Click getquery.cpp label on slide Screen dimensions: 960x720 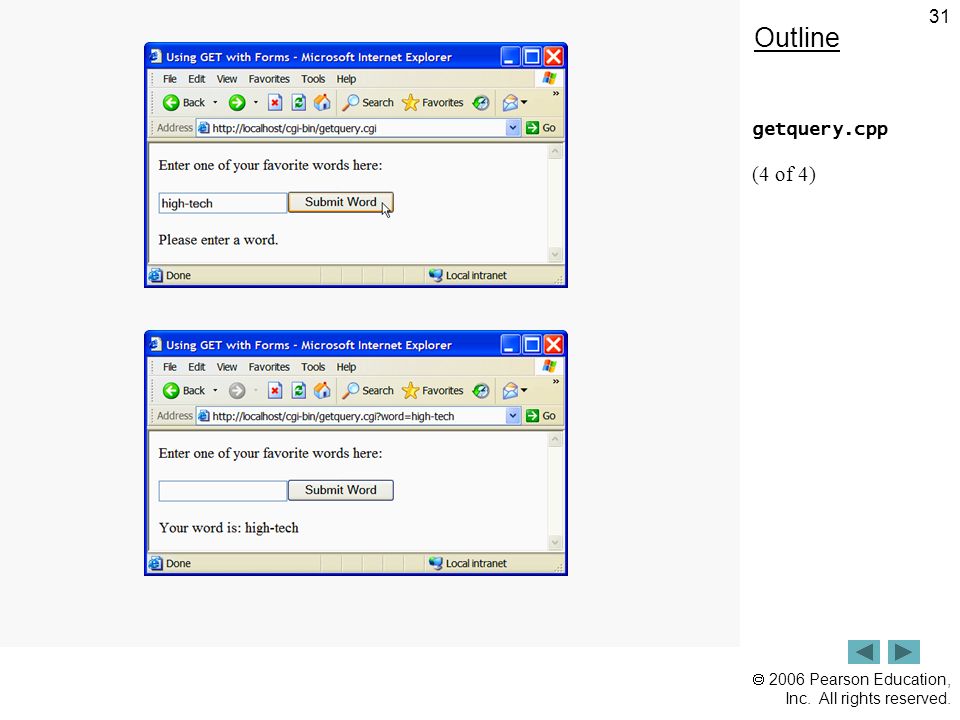pos(820,129)
